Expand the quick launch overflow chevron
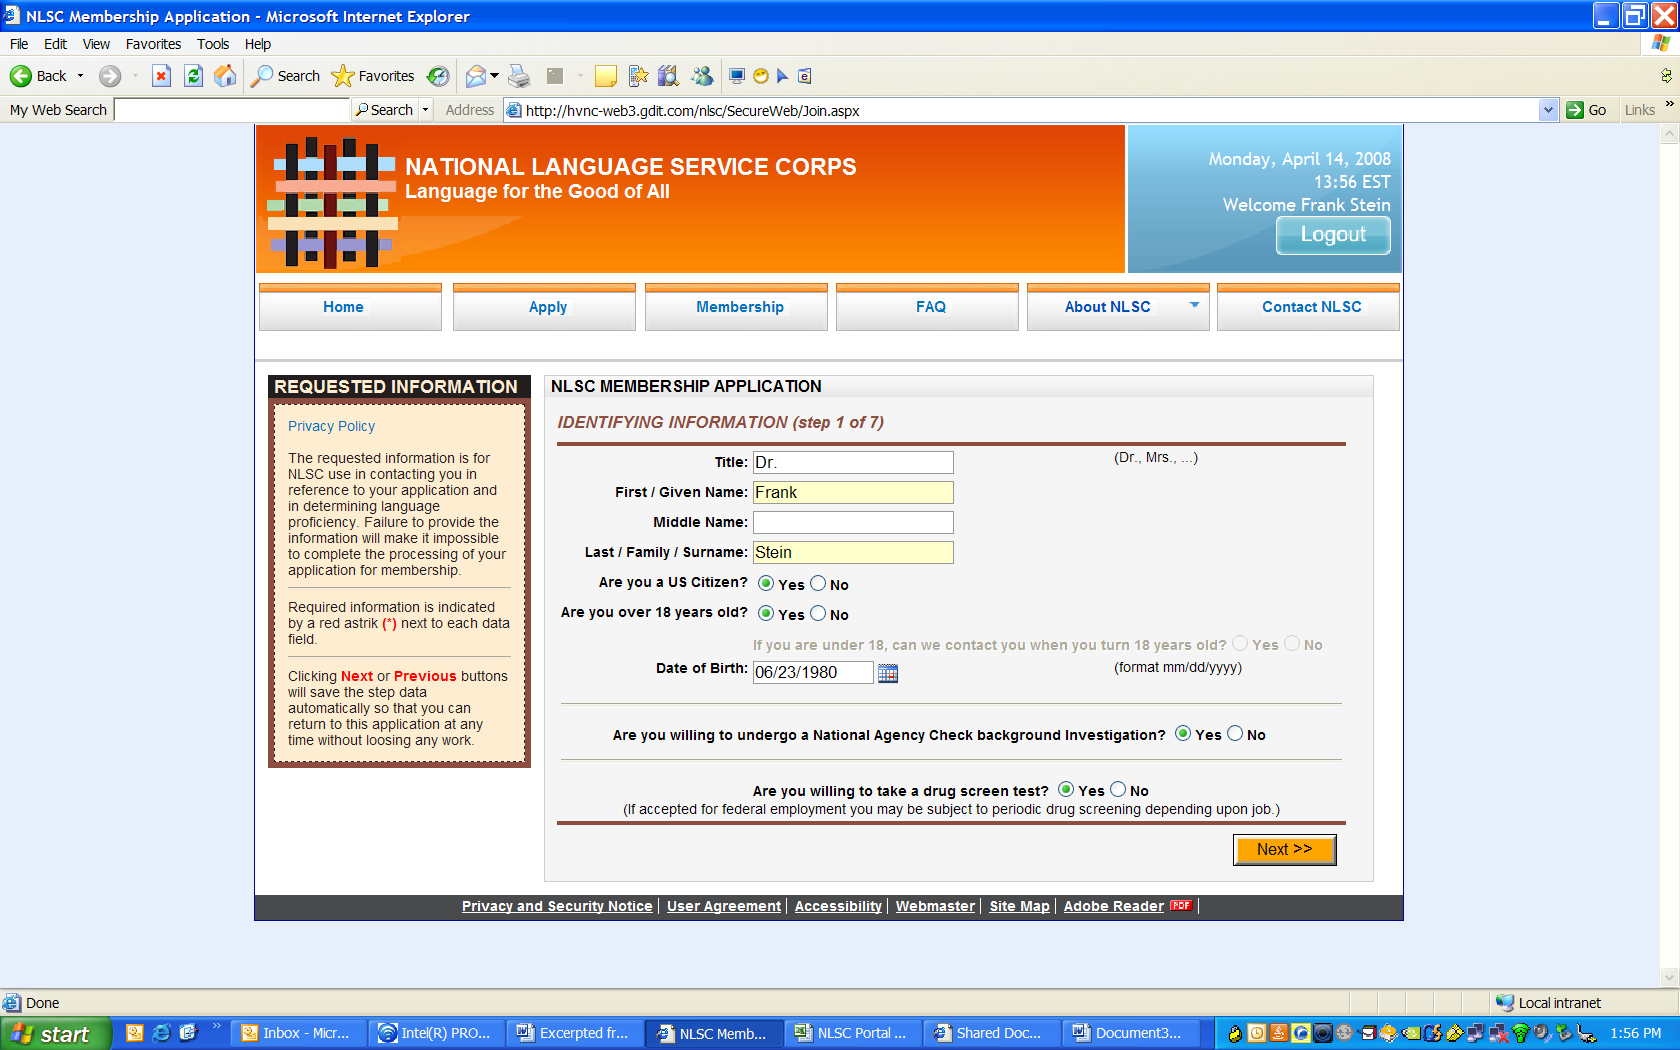This screenshot has height=1050, width=1680. coord(216,1026)
